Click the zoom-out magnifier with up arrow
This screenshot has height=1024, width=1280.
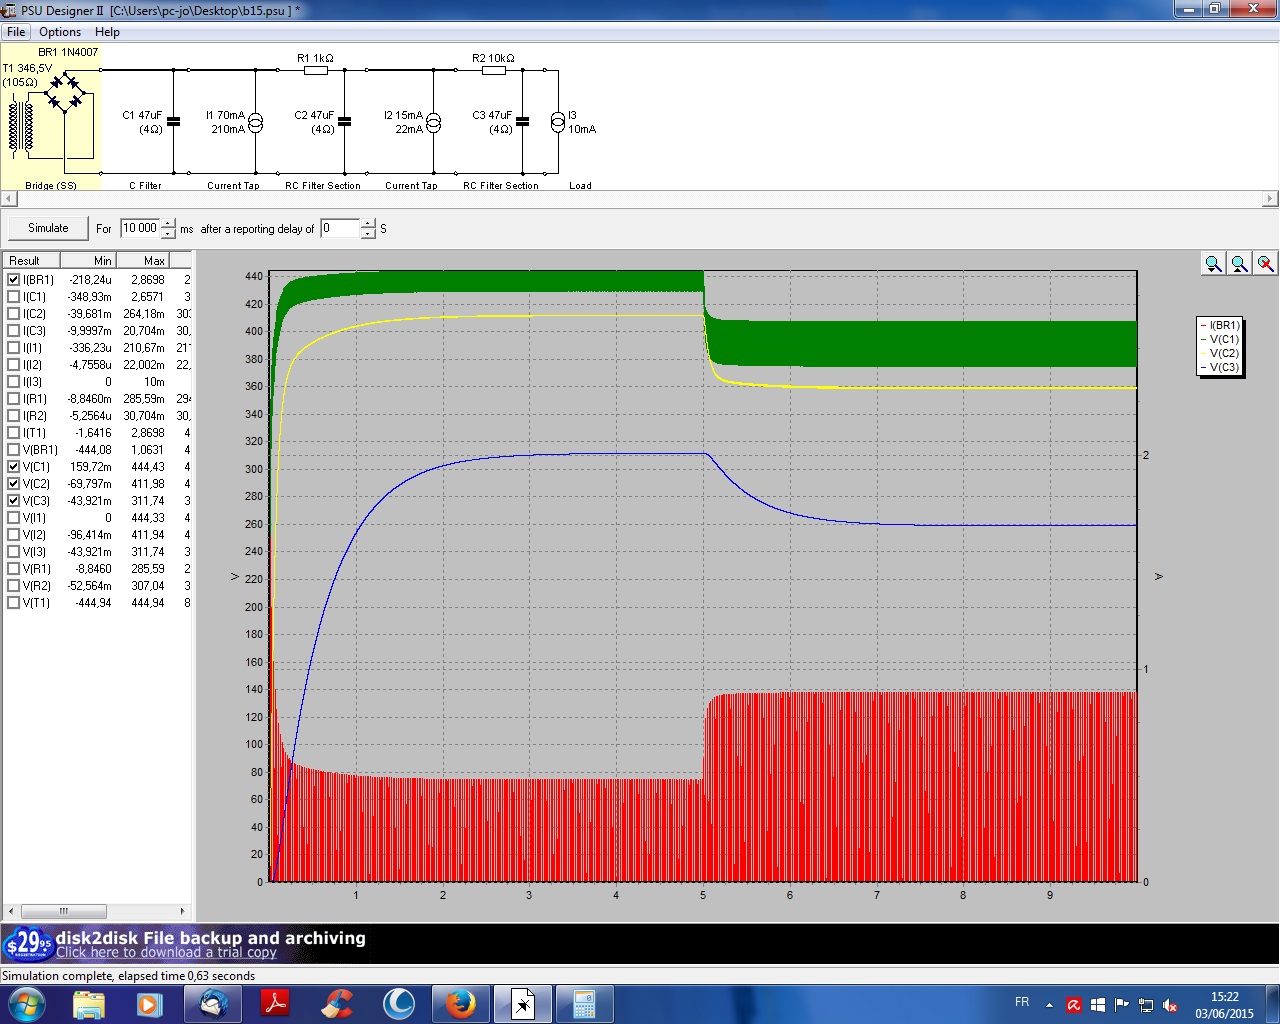click(x=1239, y=263)
